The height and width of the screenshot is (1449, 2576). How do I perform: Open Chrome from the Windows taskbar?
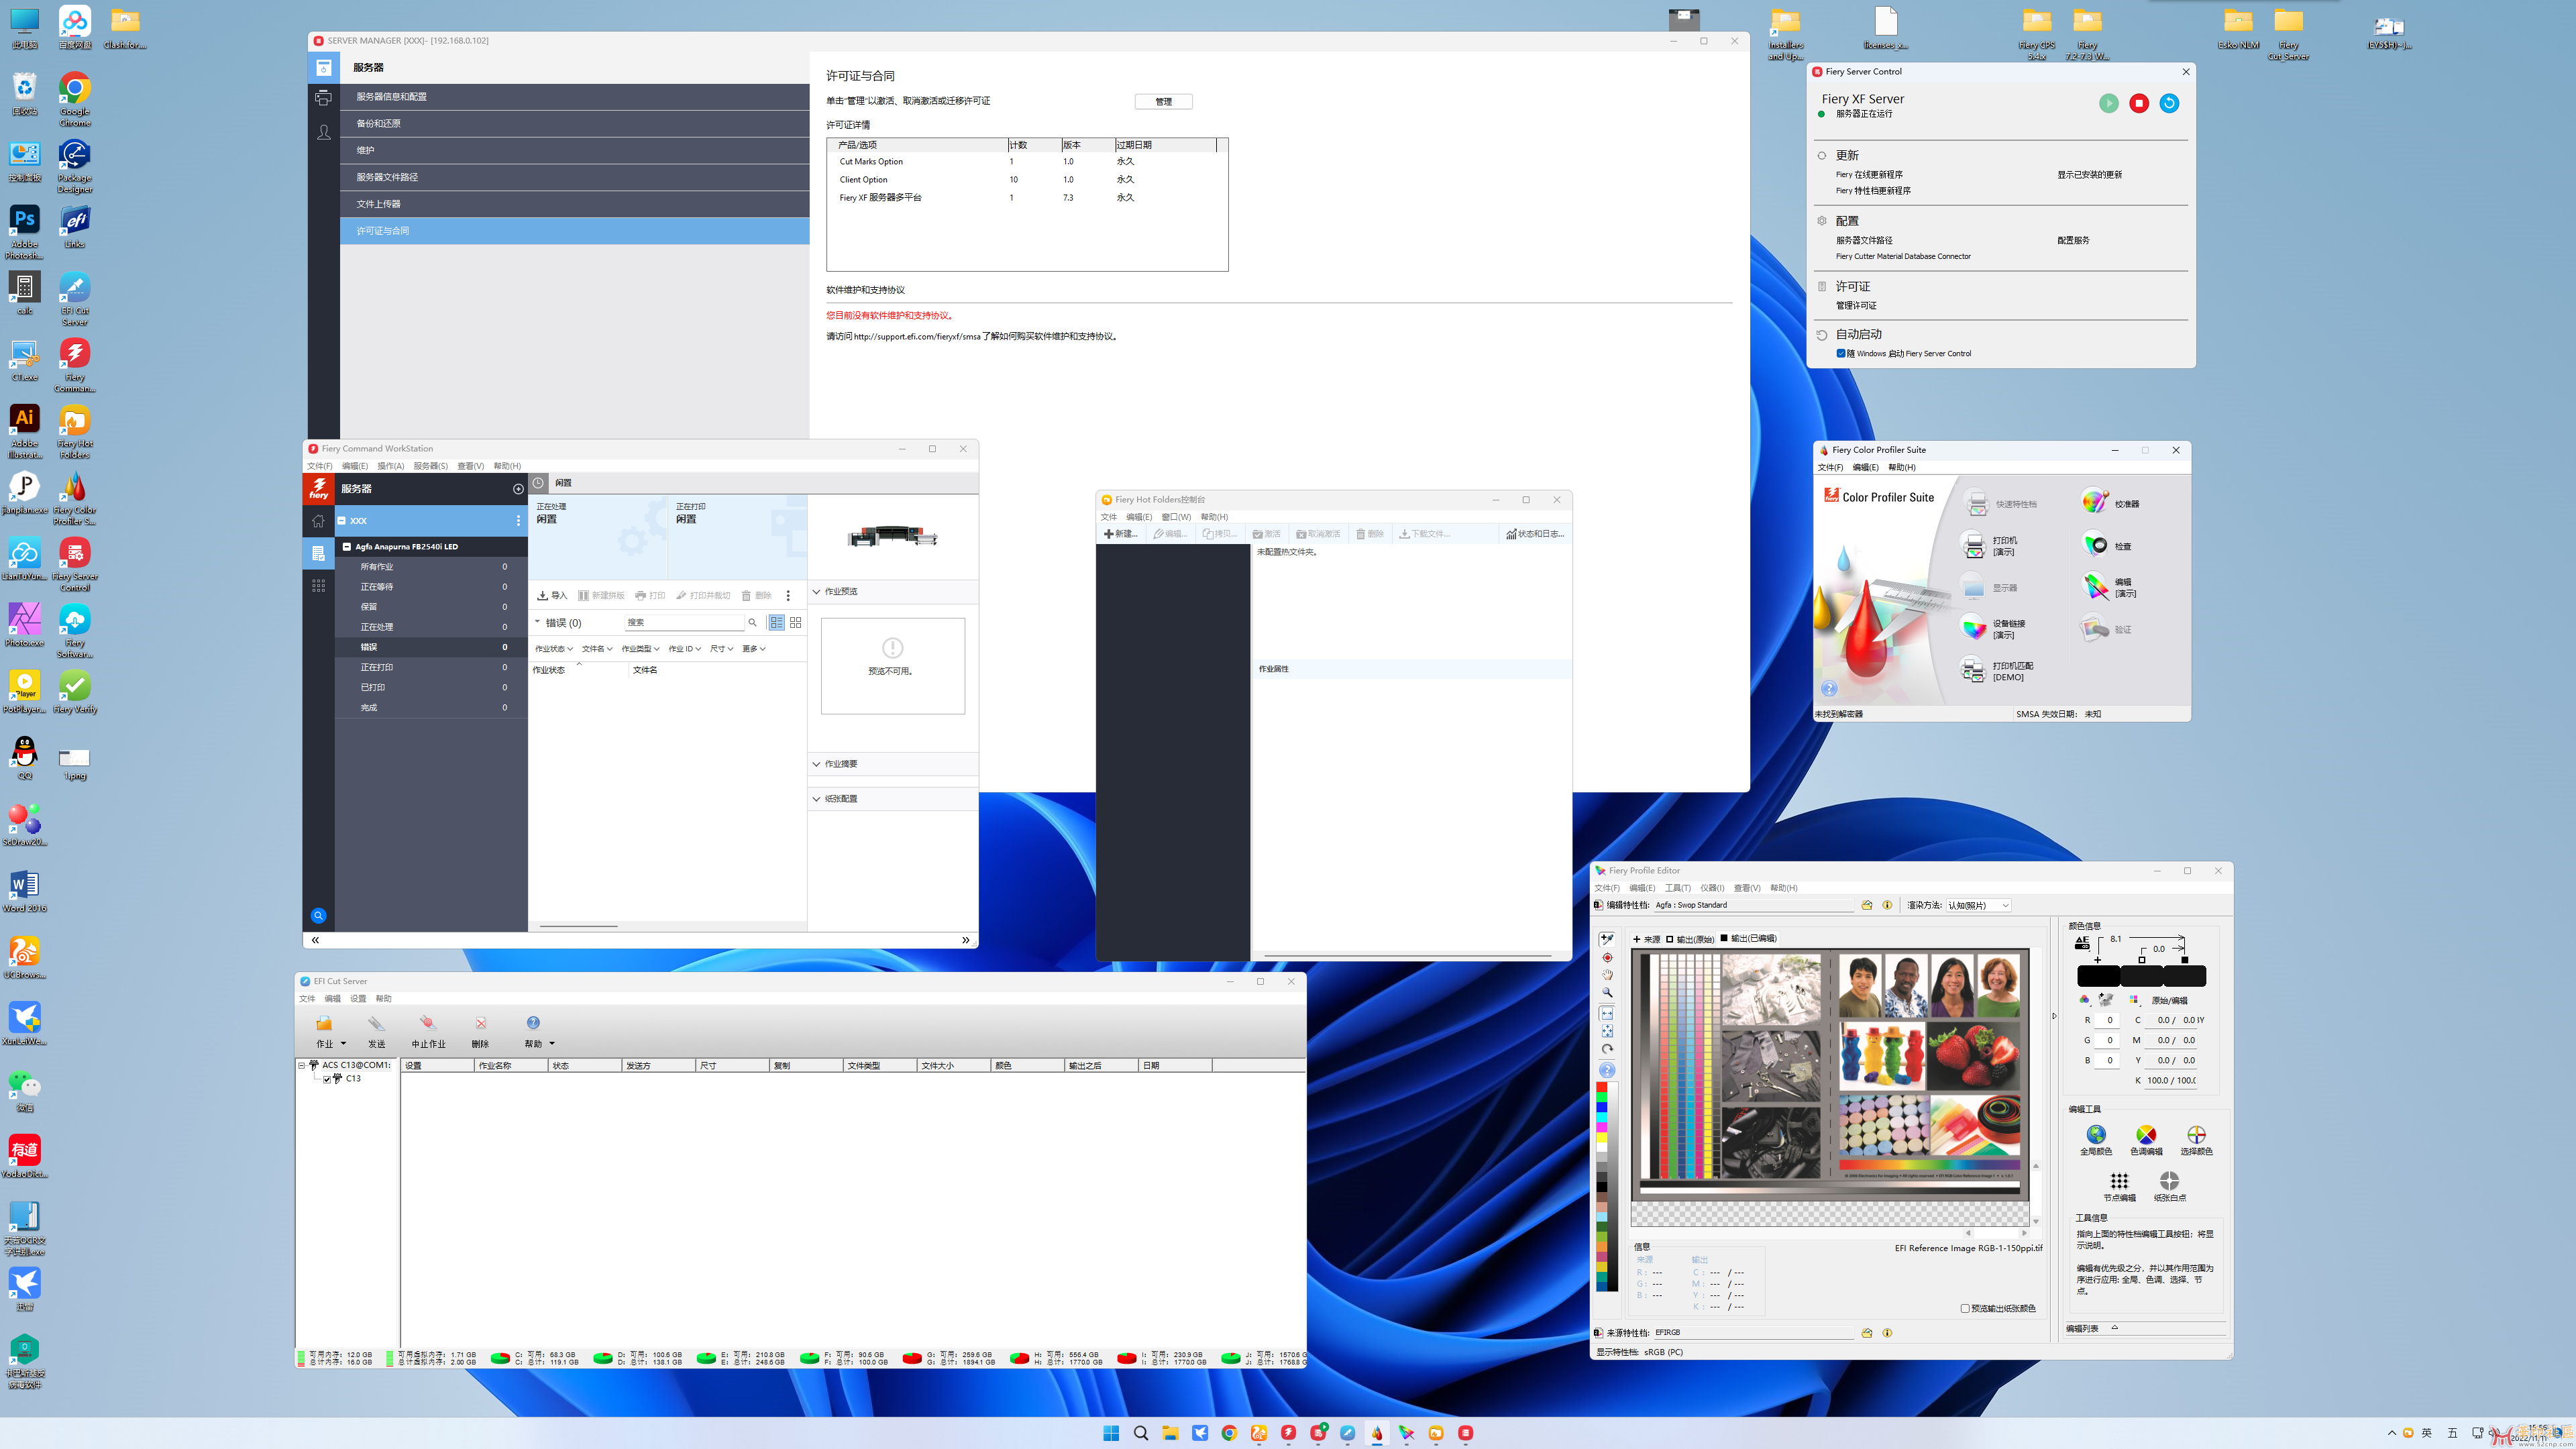pos(1229,1433)
